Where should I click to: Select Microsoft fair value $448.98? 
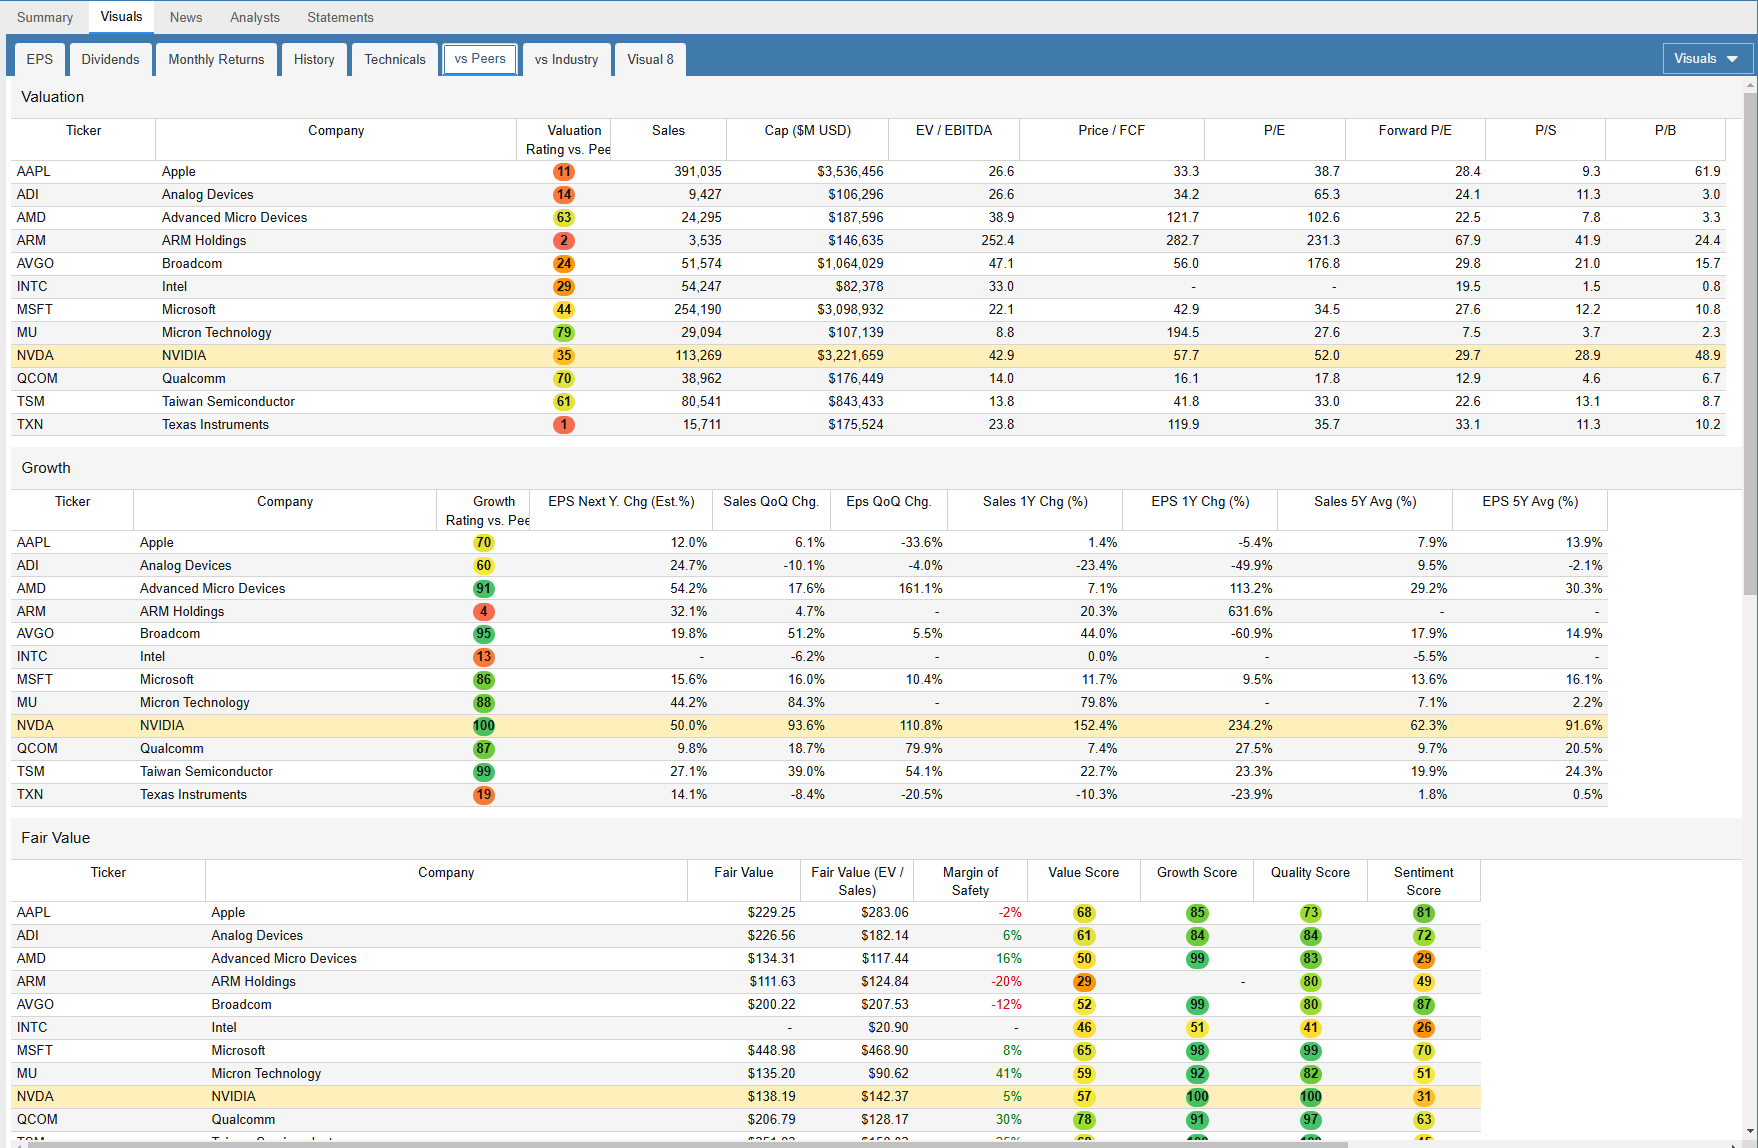click(771, 1051)
